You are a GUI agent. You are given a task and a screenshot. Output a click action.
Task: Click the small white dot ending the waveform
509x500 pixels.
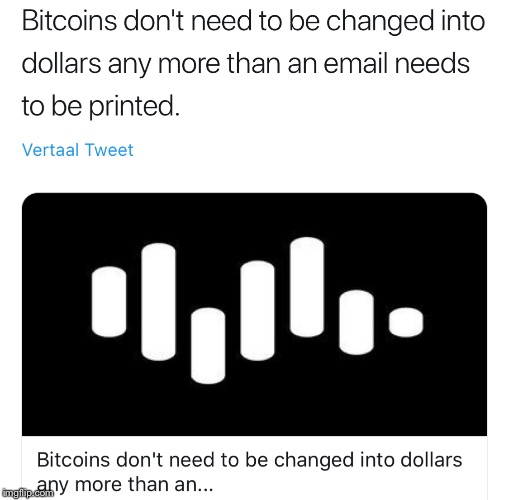406,322
